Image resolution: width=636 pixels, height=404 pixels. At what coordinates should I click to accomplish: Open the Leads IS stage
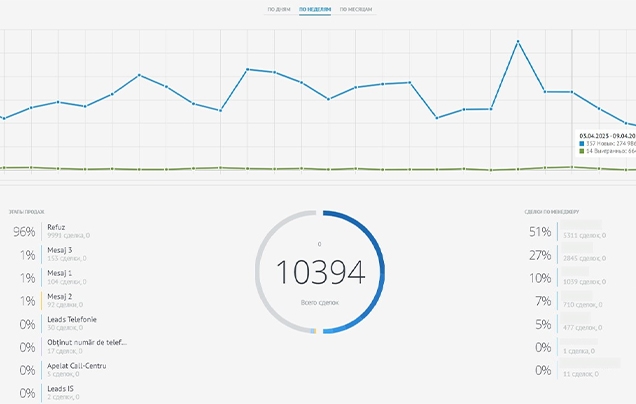(x=60, y=389)
